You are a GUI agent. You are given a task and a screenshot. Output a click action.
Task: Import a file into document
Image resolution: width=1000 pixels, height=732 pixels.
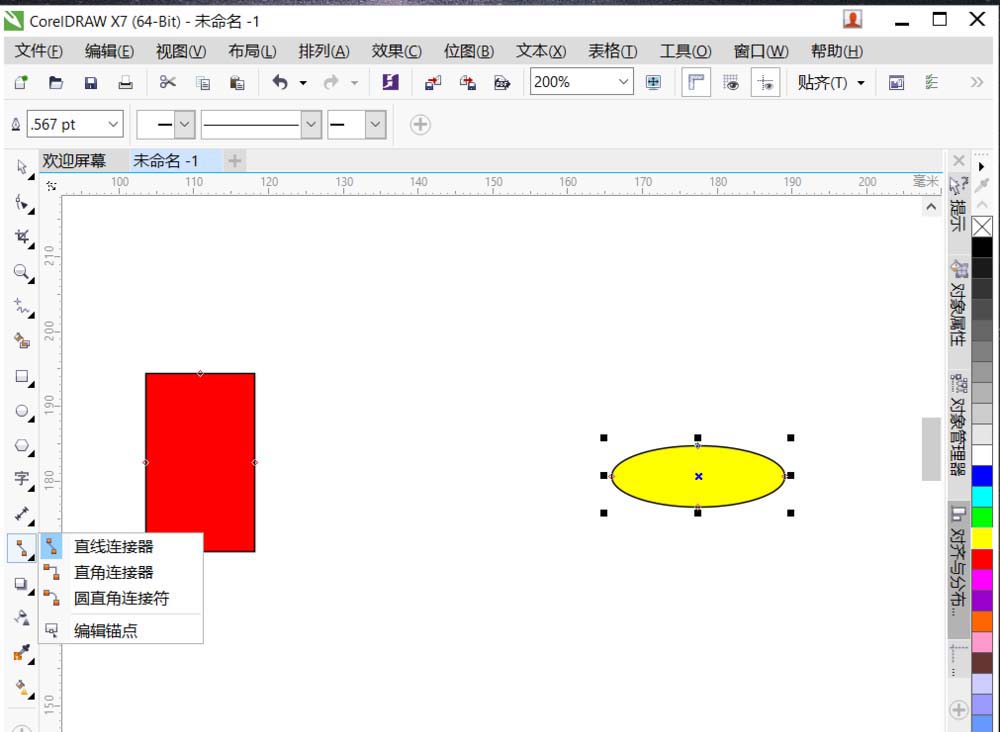click(x=433, y=82)
